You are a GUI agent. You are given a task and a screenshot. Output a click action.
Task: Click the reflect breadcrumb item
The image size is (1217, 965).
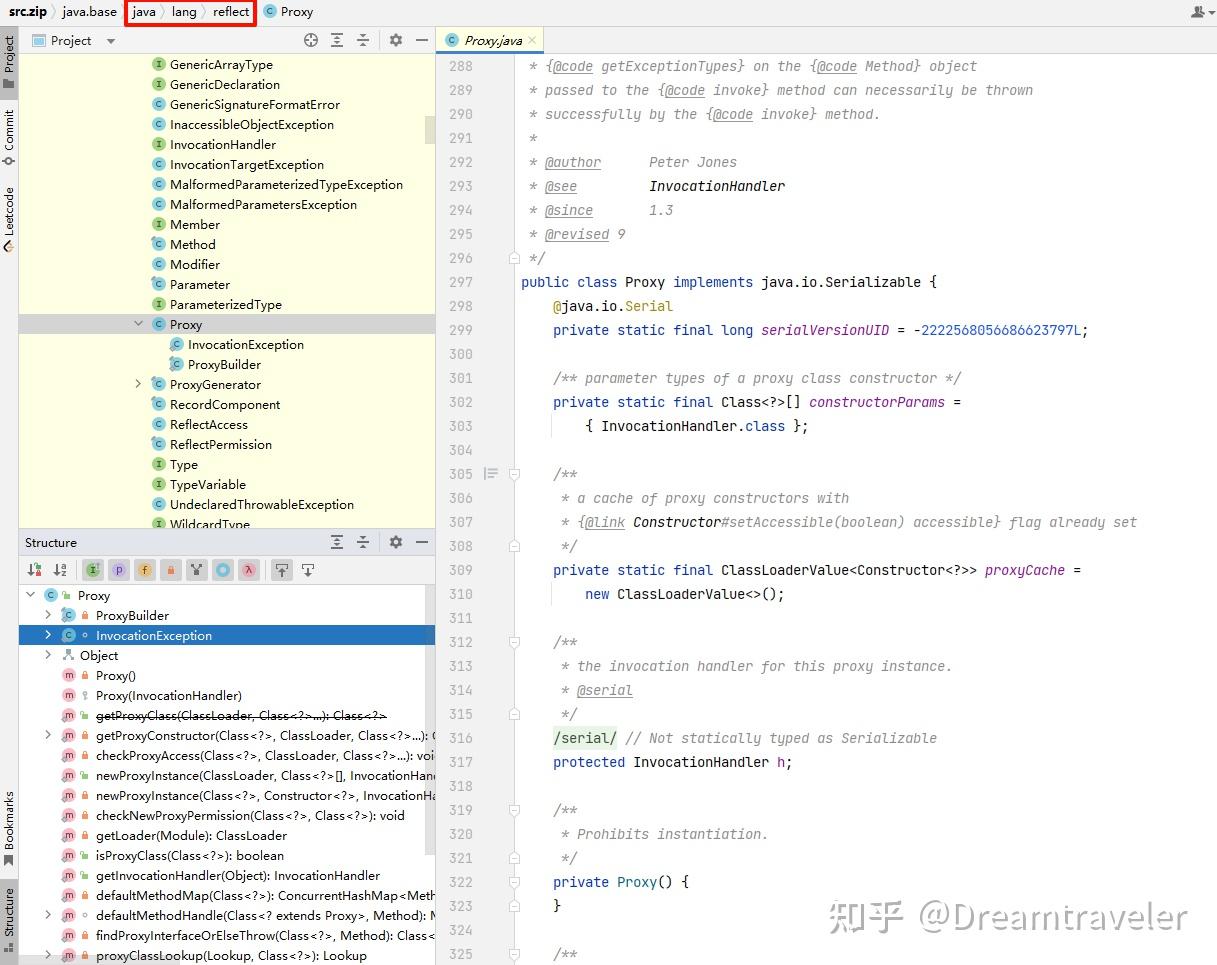pyautogui.click(x=231, y=12)
